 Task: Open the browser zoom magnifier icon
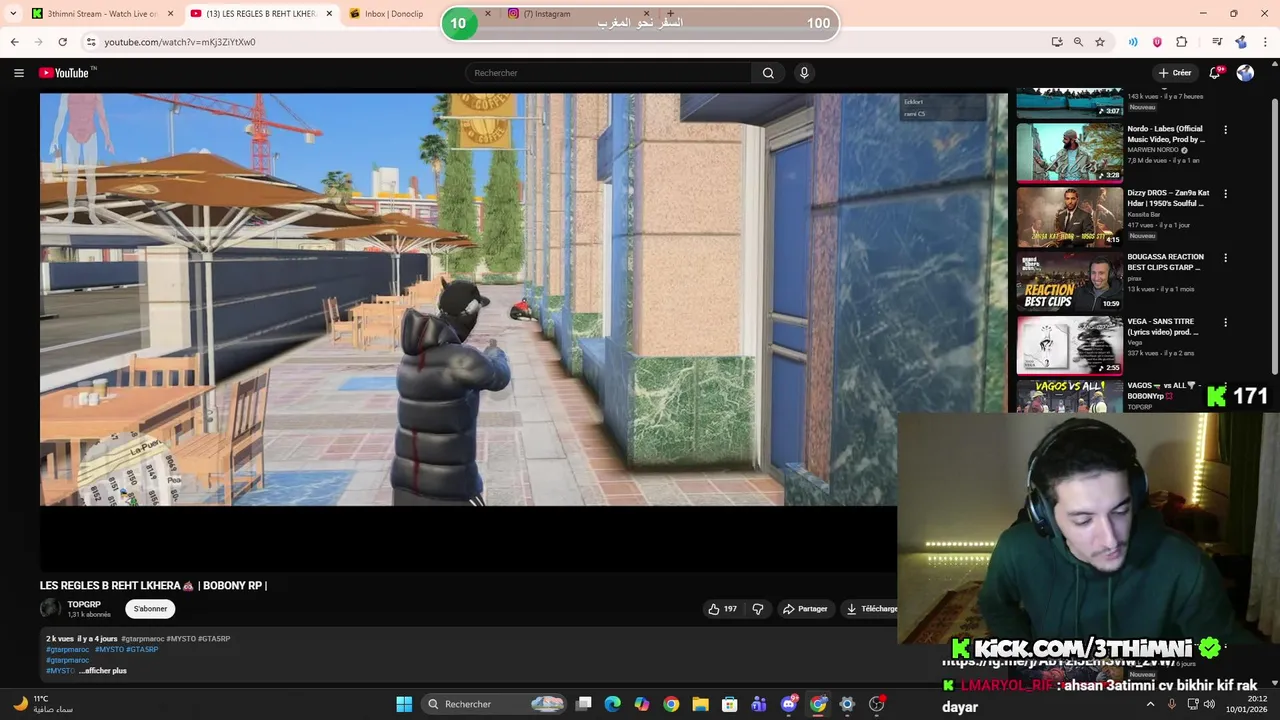click(x=1078, y=42)
